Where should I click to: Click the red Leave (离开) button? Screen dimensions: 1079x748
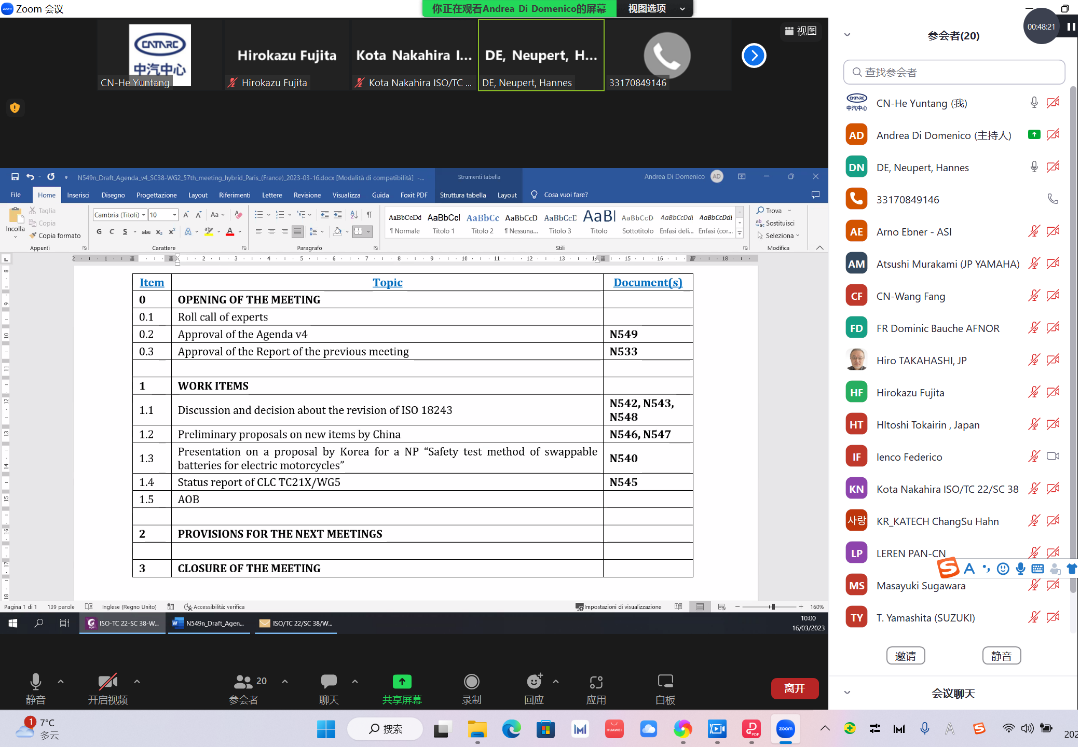click(x=794, y=688)
